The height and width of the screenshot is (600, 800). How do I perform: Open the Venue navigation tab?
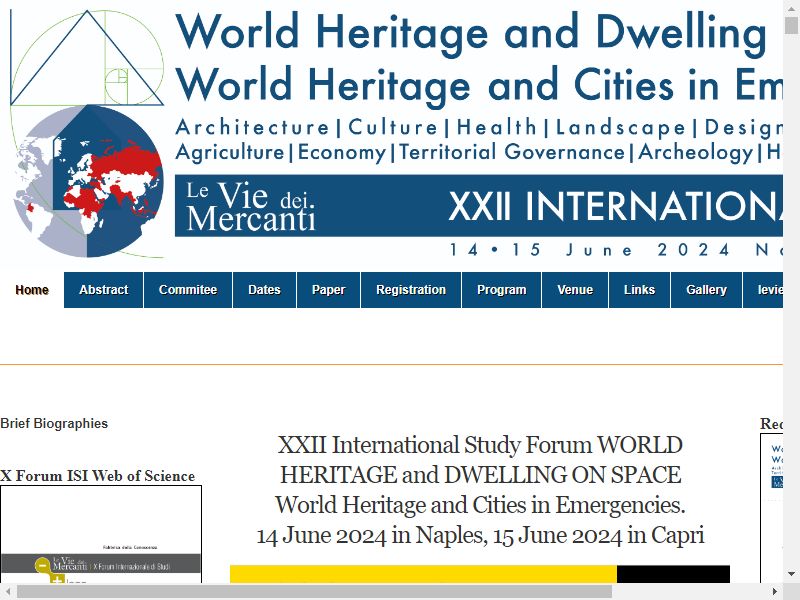[575, 290]
